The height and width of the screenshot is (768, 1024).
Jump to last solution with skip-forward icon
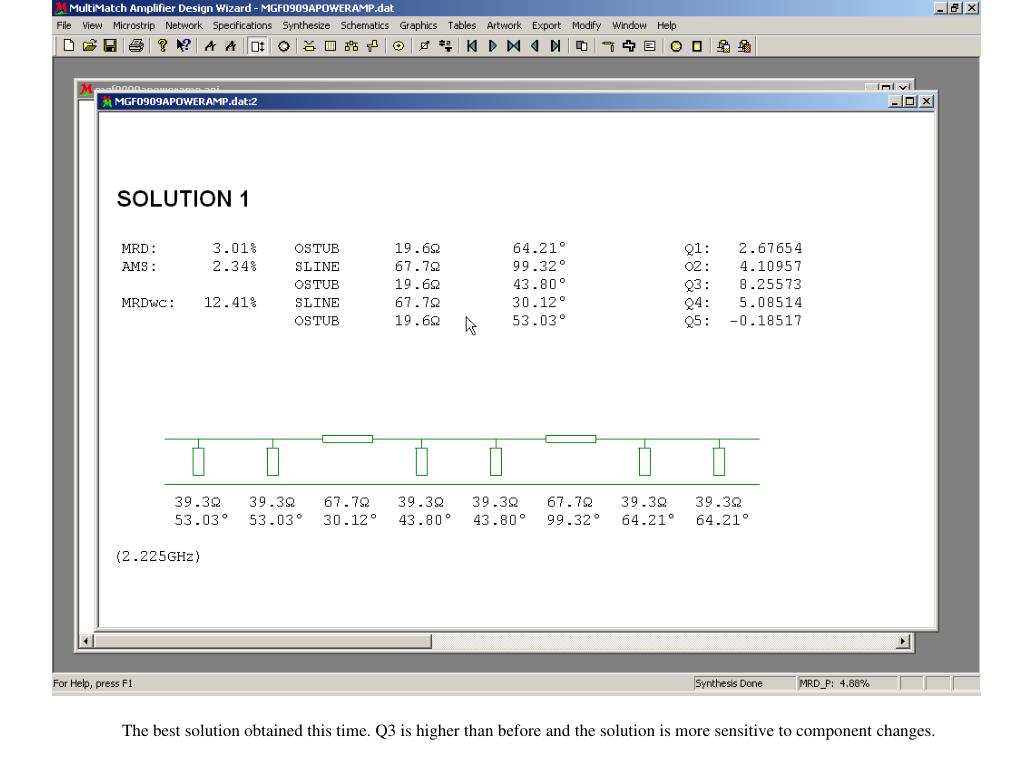[555, 46]
